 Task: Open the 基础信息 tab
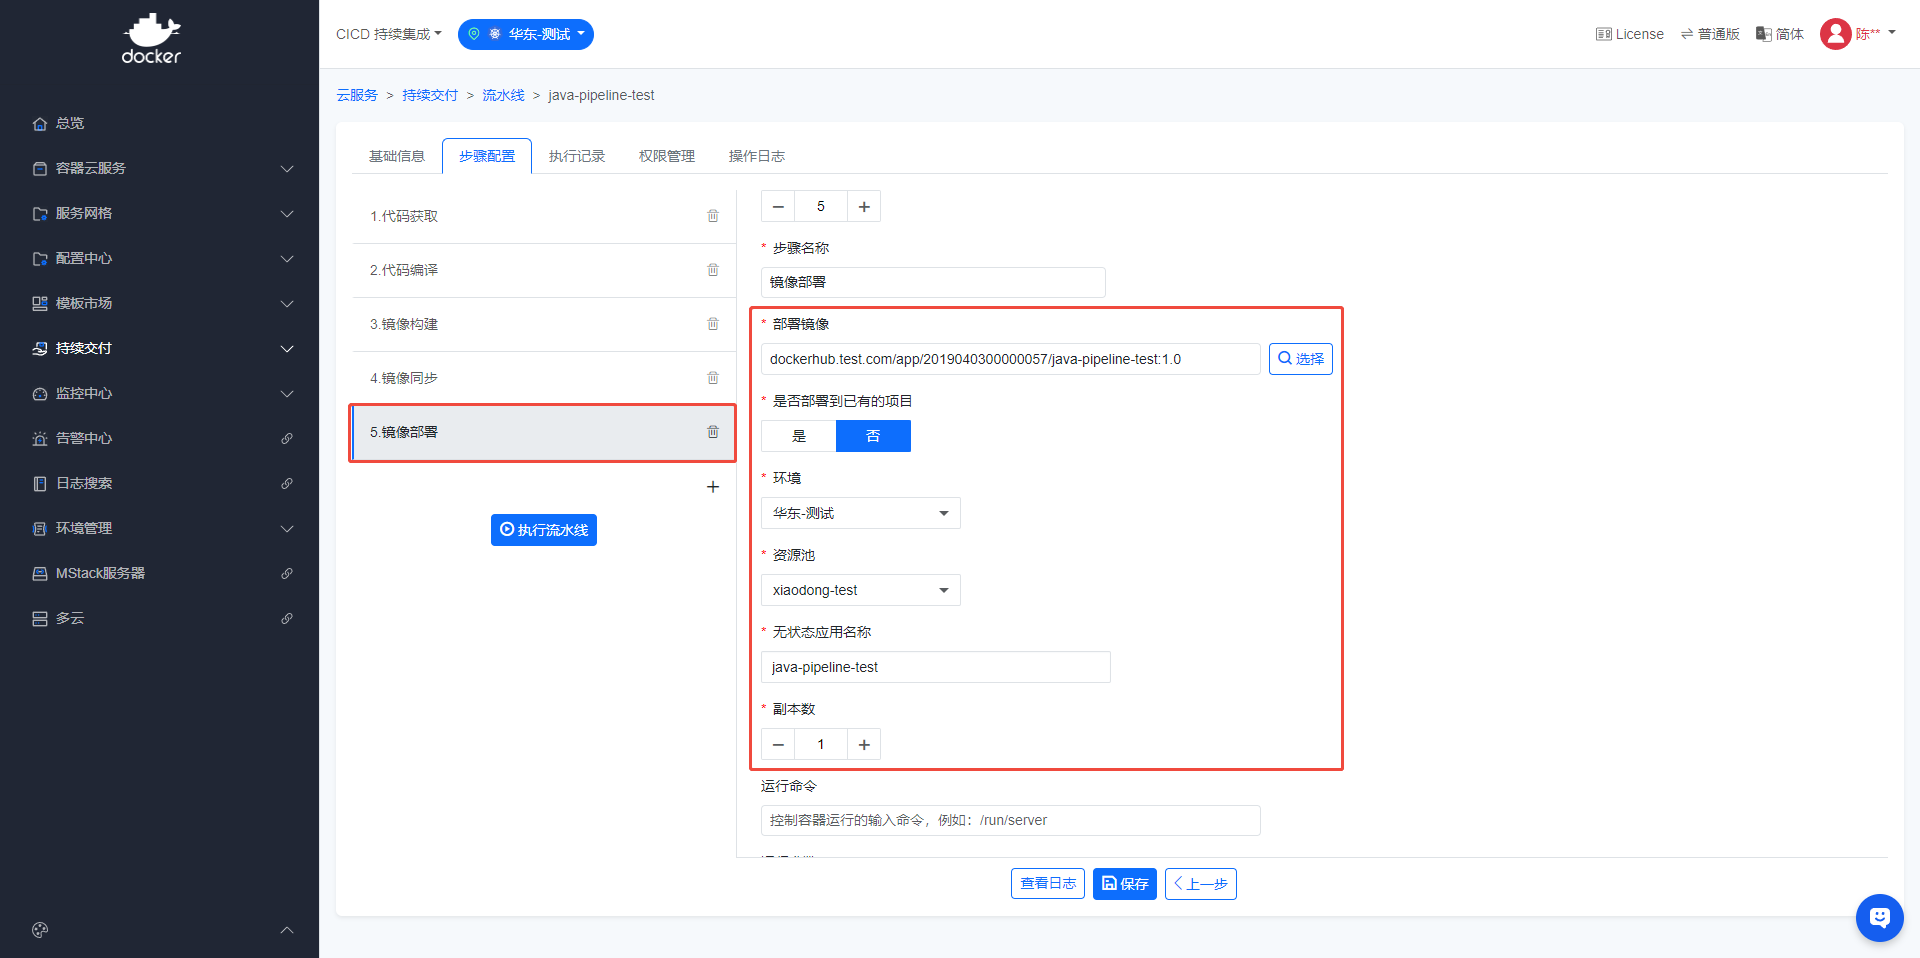click(397, 156)
